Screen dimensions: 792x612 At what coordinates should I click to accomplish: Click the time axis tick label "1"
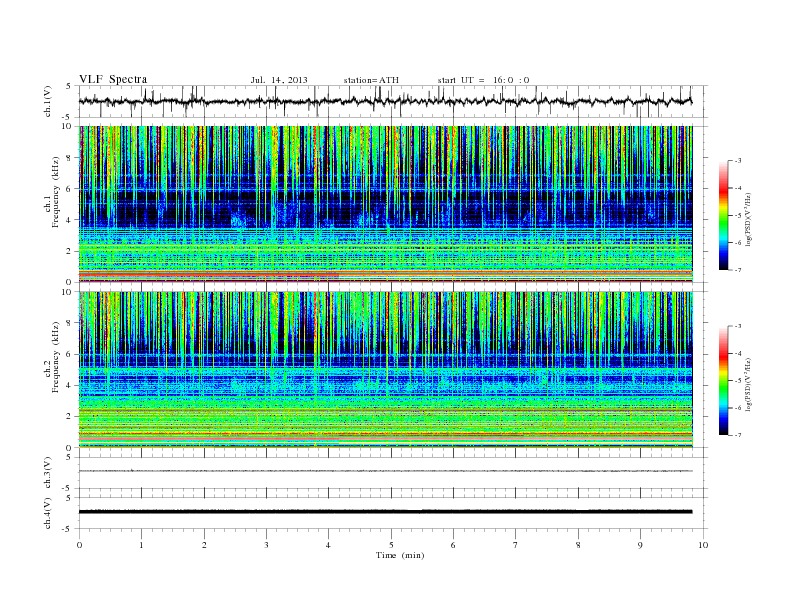141,545
